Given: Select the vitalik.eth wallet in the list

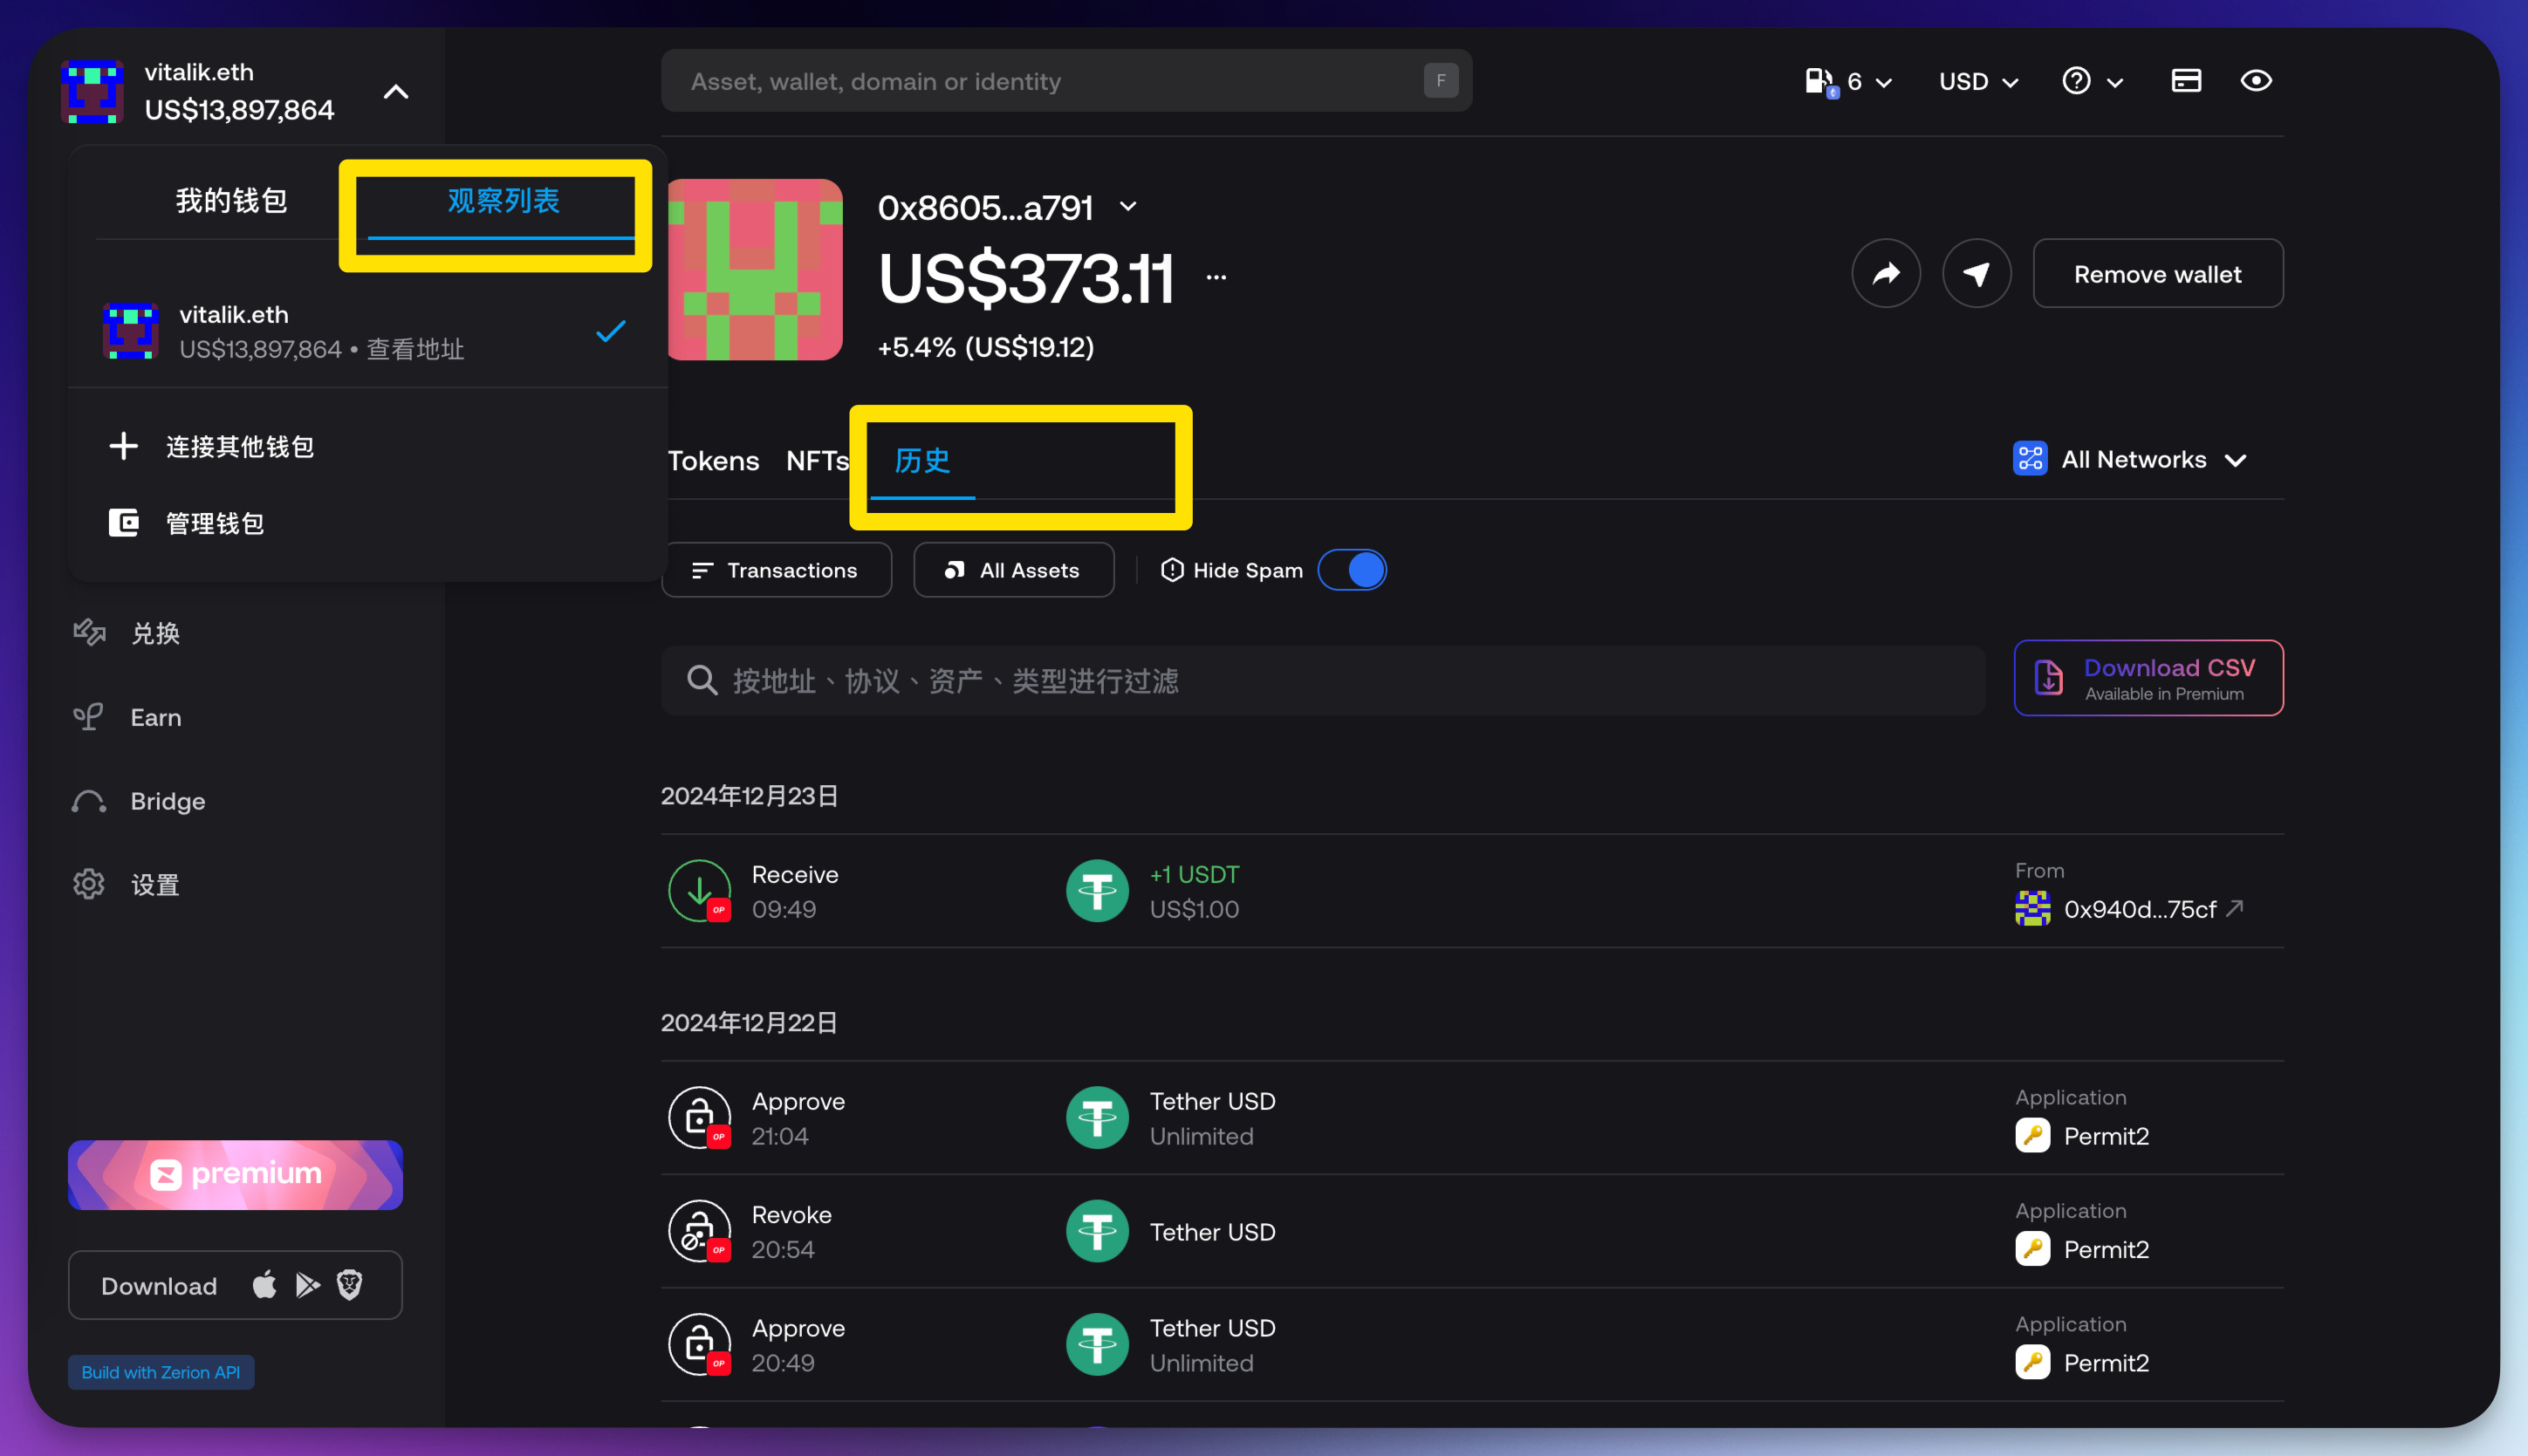Looking at the screenshot, I should [x=366, y=331].
